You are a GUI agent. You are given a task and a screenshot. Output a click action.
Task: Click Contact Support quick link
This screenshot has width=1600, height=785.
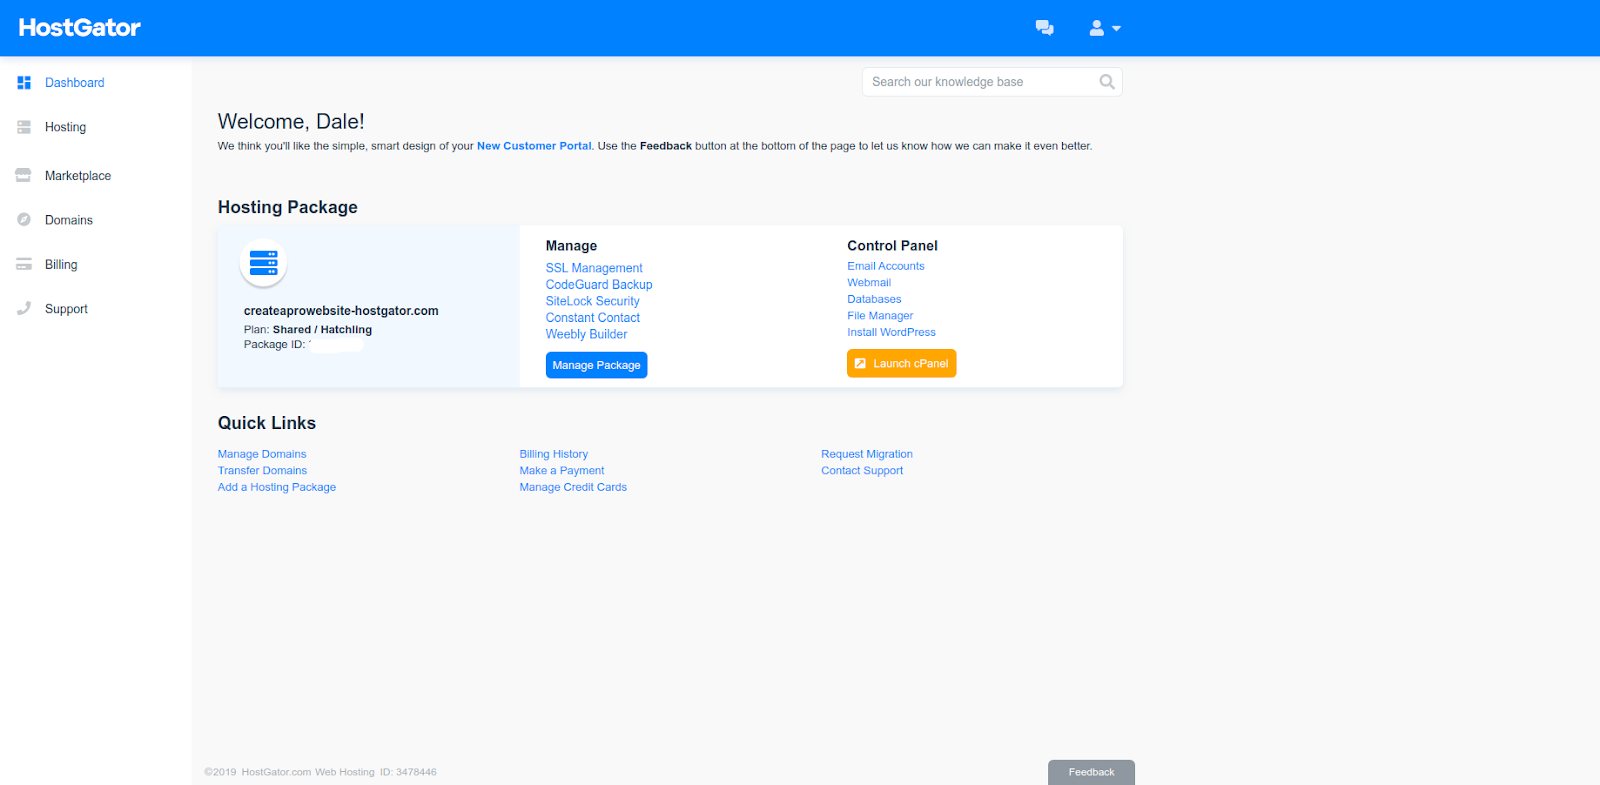862,471
